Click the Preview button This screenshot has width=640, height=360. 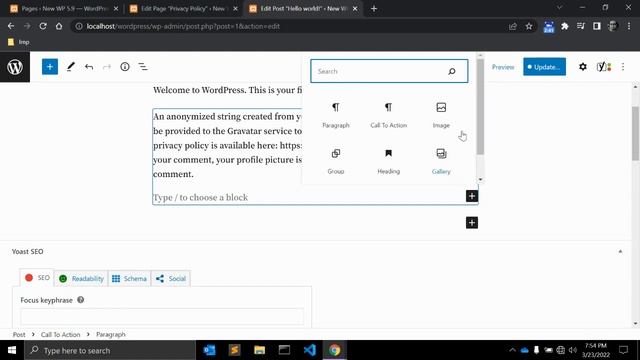click(503, 67)
